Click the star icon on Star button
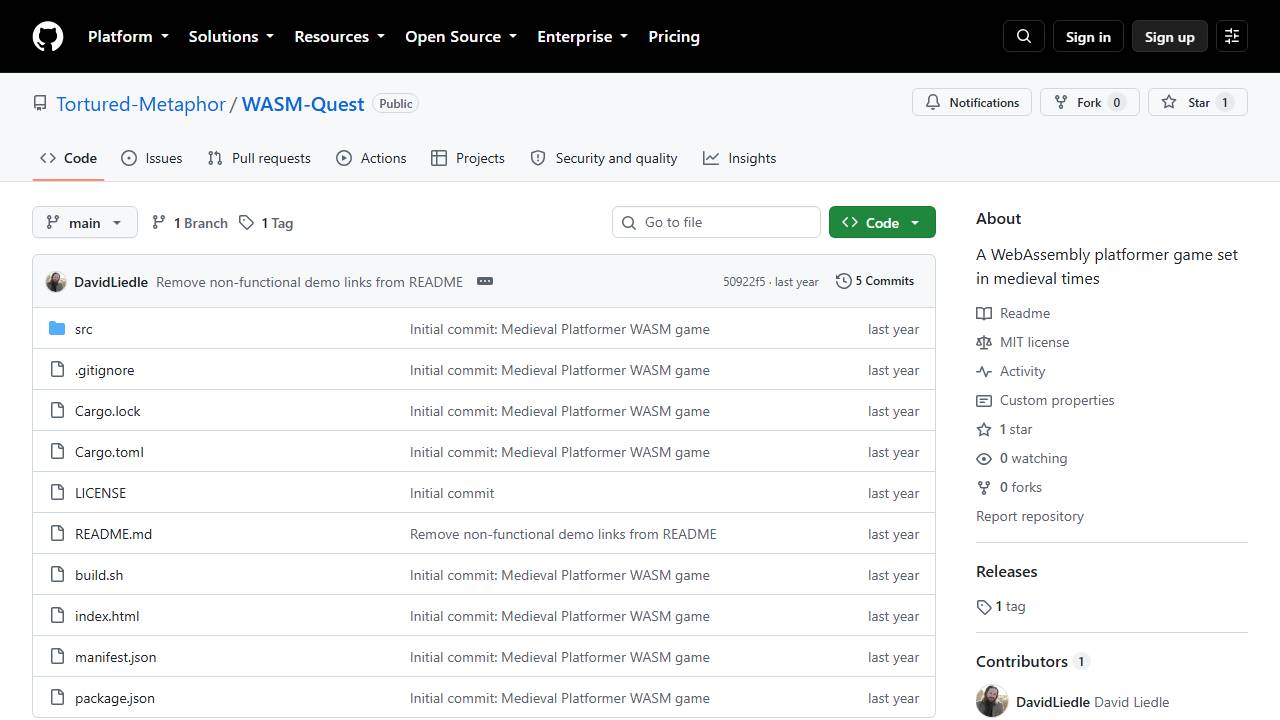This screenshot has width=1280, height=720. 1169,102
